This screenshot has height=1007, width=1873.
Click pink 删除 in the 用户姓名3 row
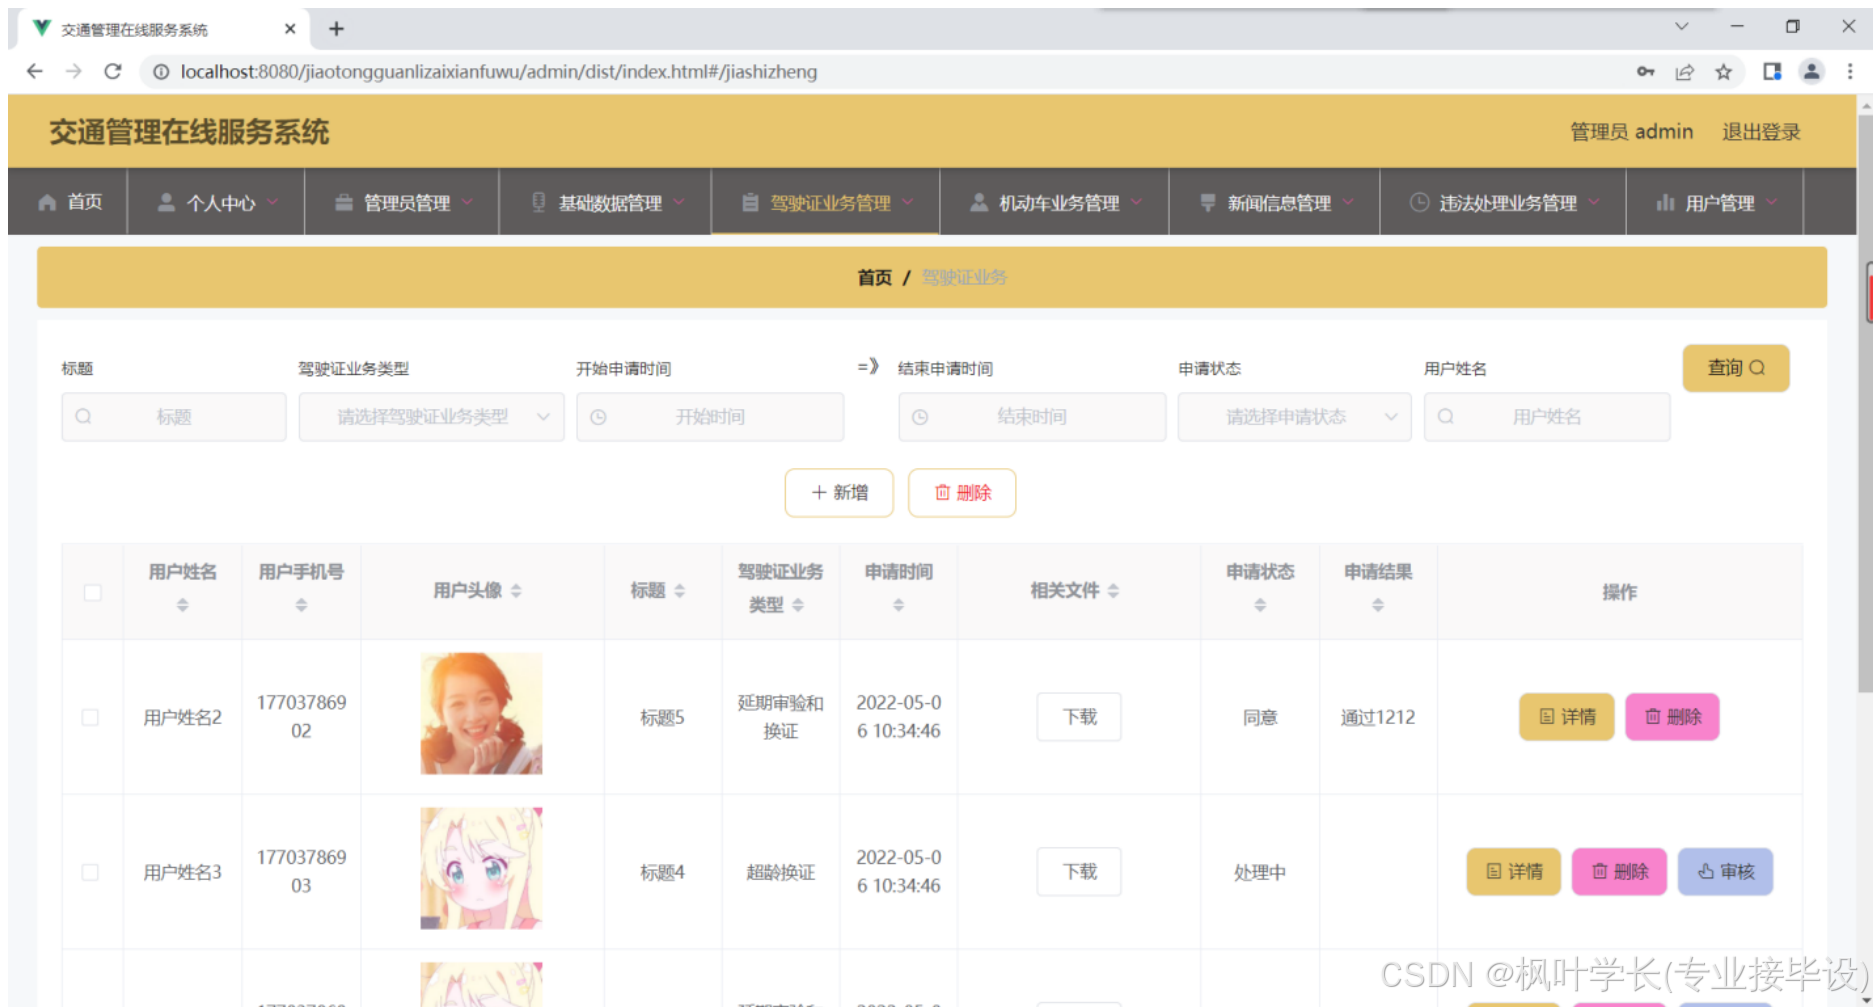pyautogui.click(x=1620, y=872)
